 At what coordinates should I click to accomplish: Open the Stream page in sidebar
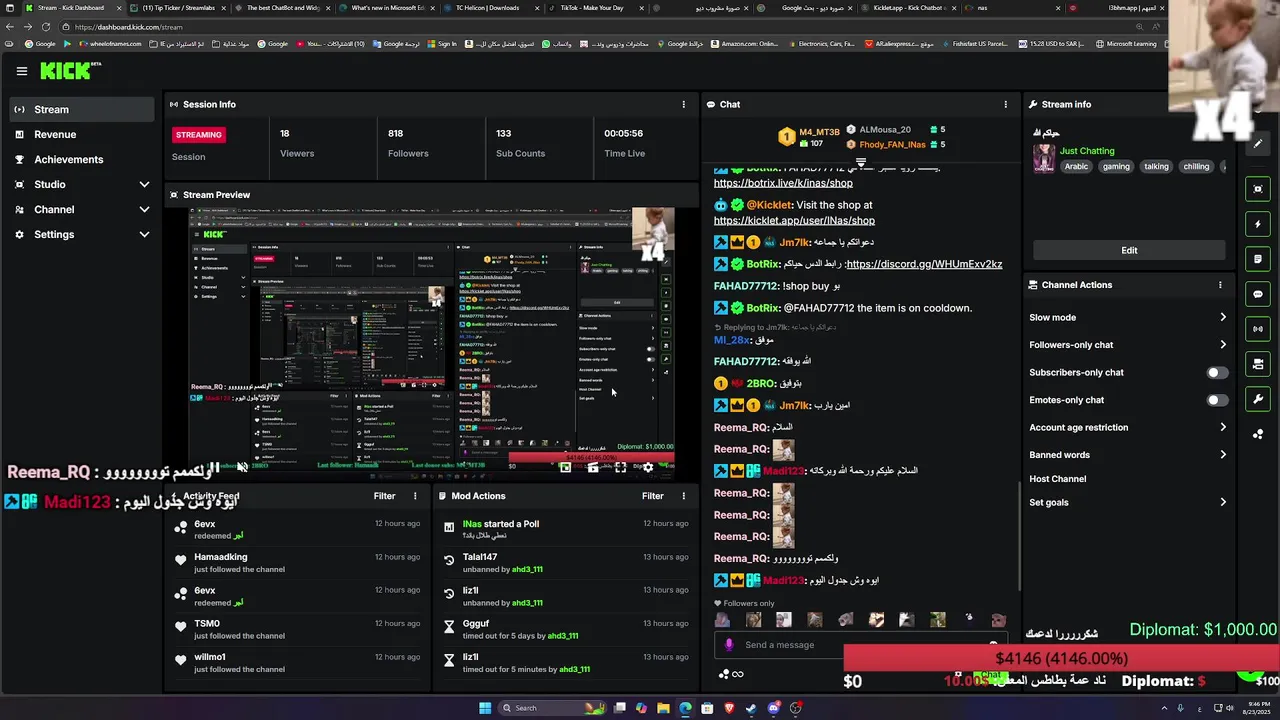(x=80, y=110)
